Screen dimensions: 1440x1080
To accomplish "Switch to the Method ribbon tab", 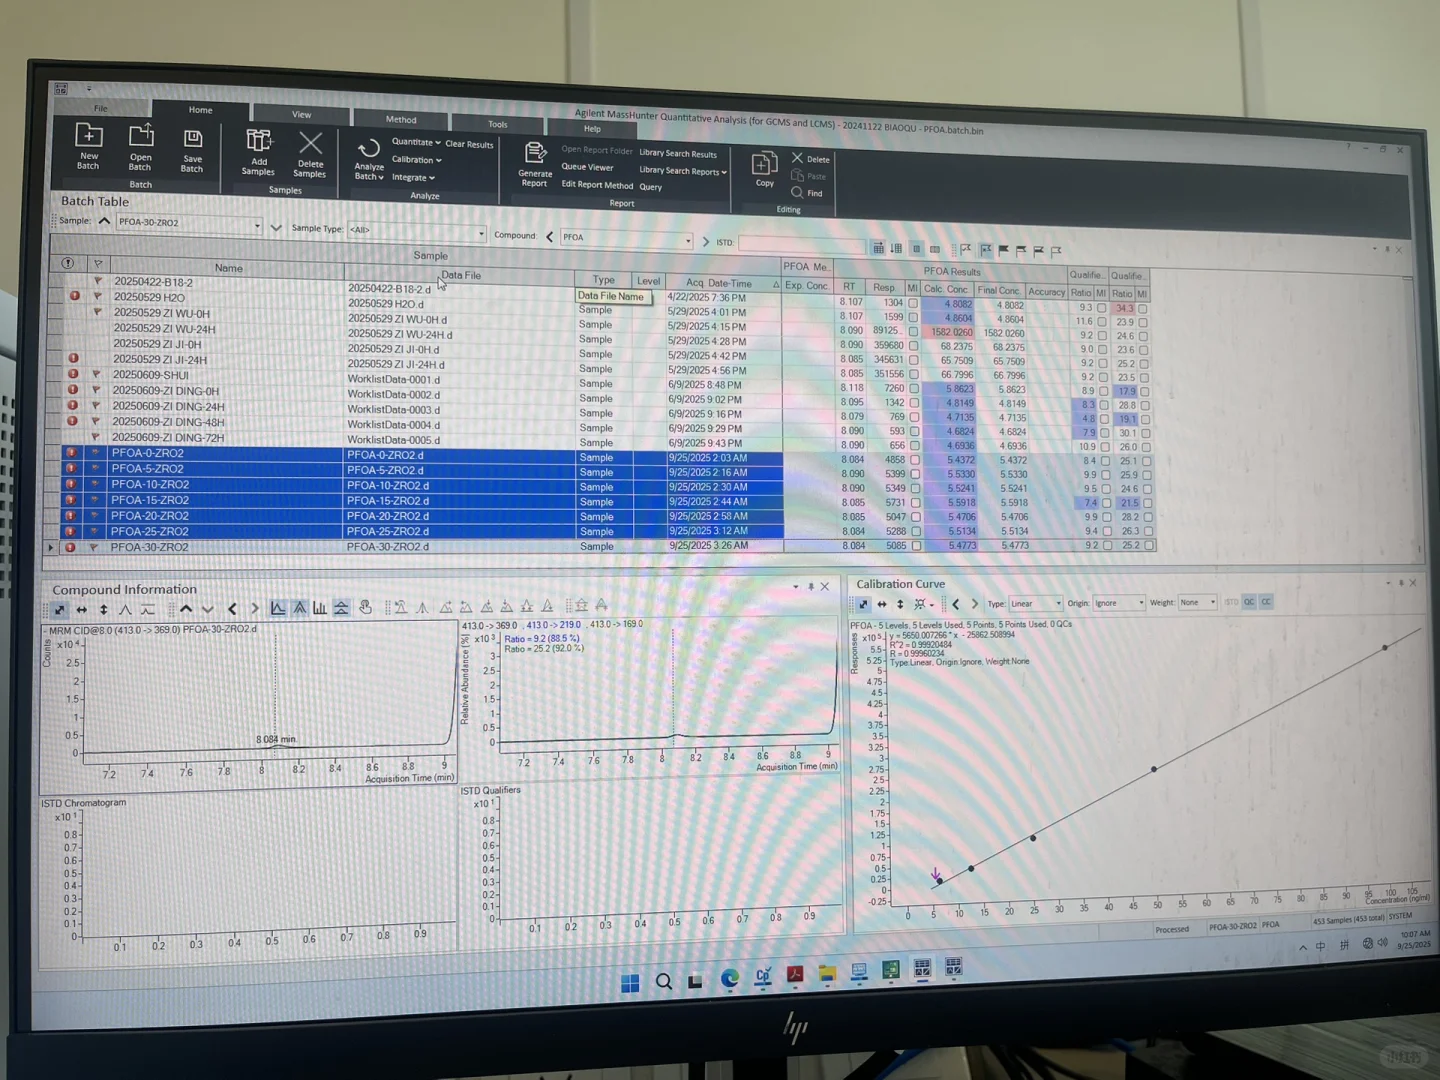I will click(x=401, y=120).
